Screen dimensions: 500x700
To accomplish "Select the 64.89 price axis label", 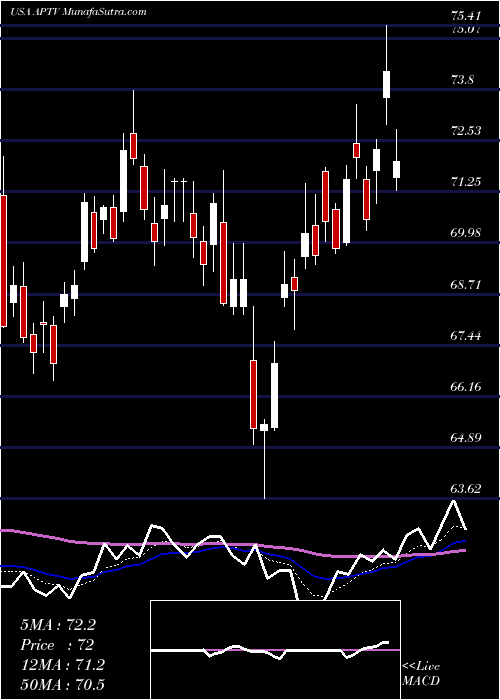I will 466,438.
